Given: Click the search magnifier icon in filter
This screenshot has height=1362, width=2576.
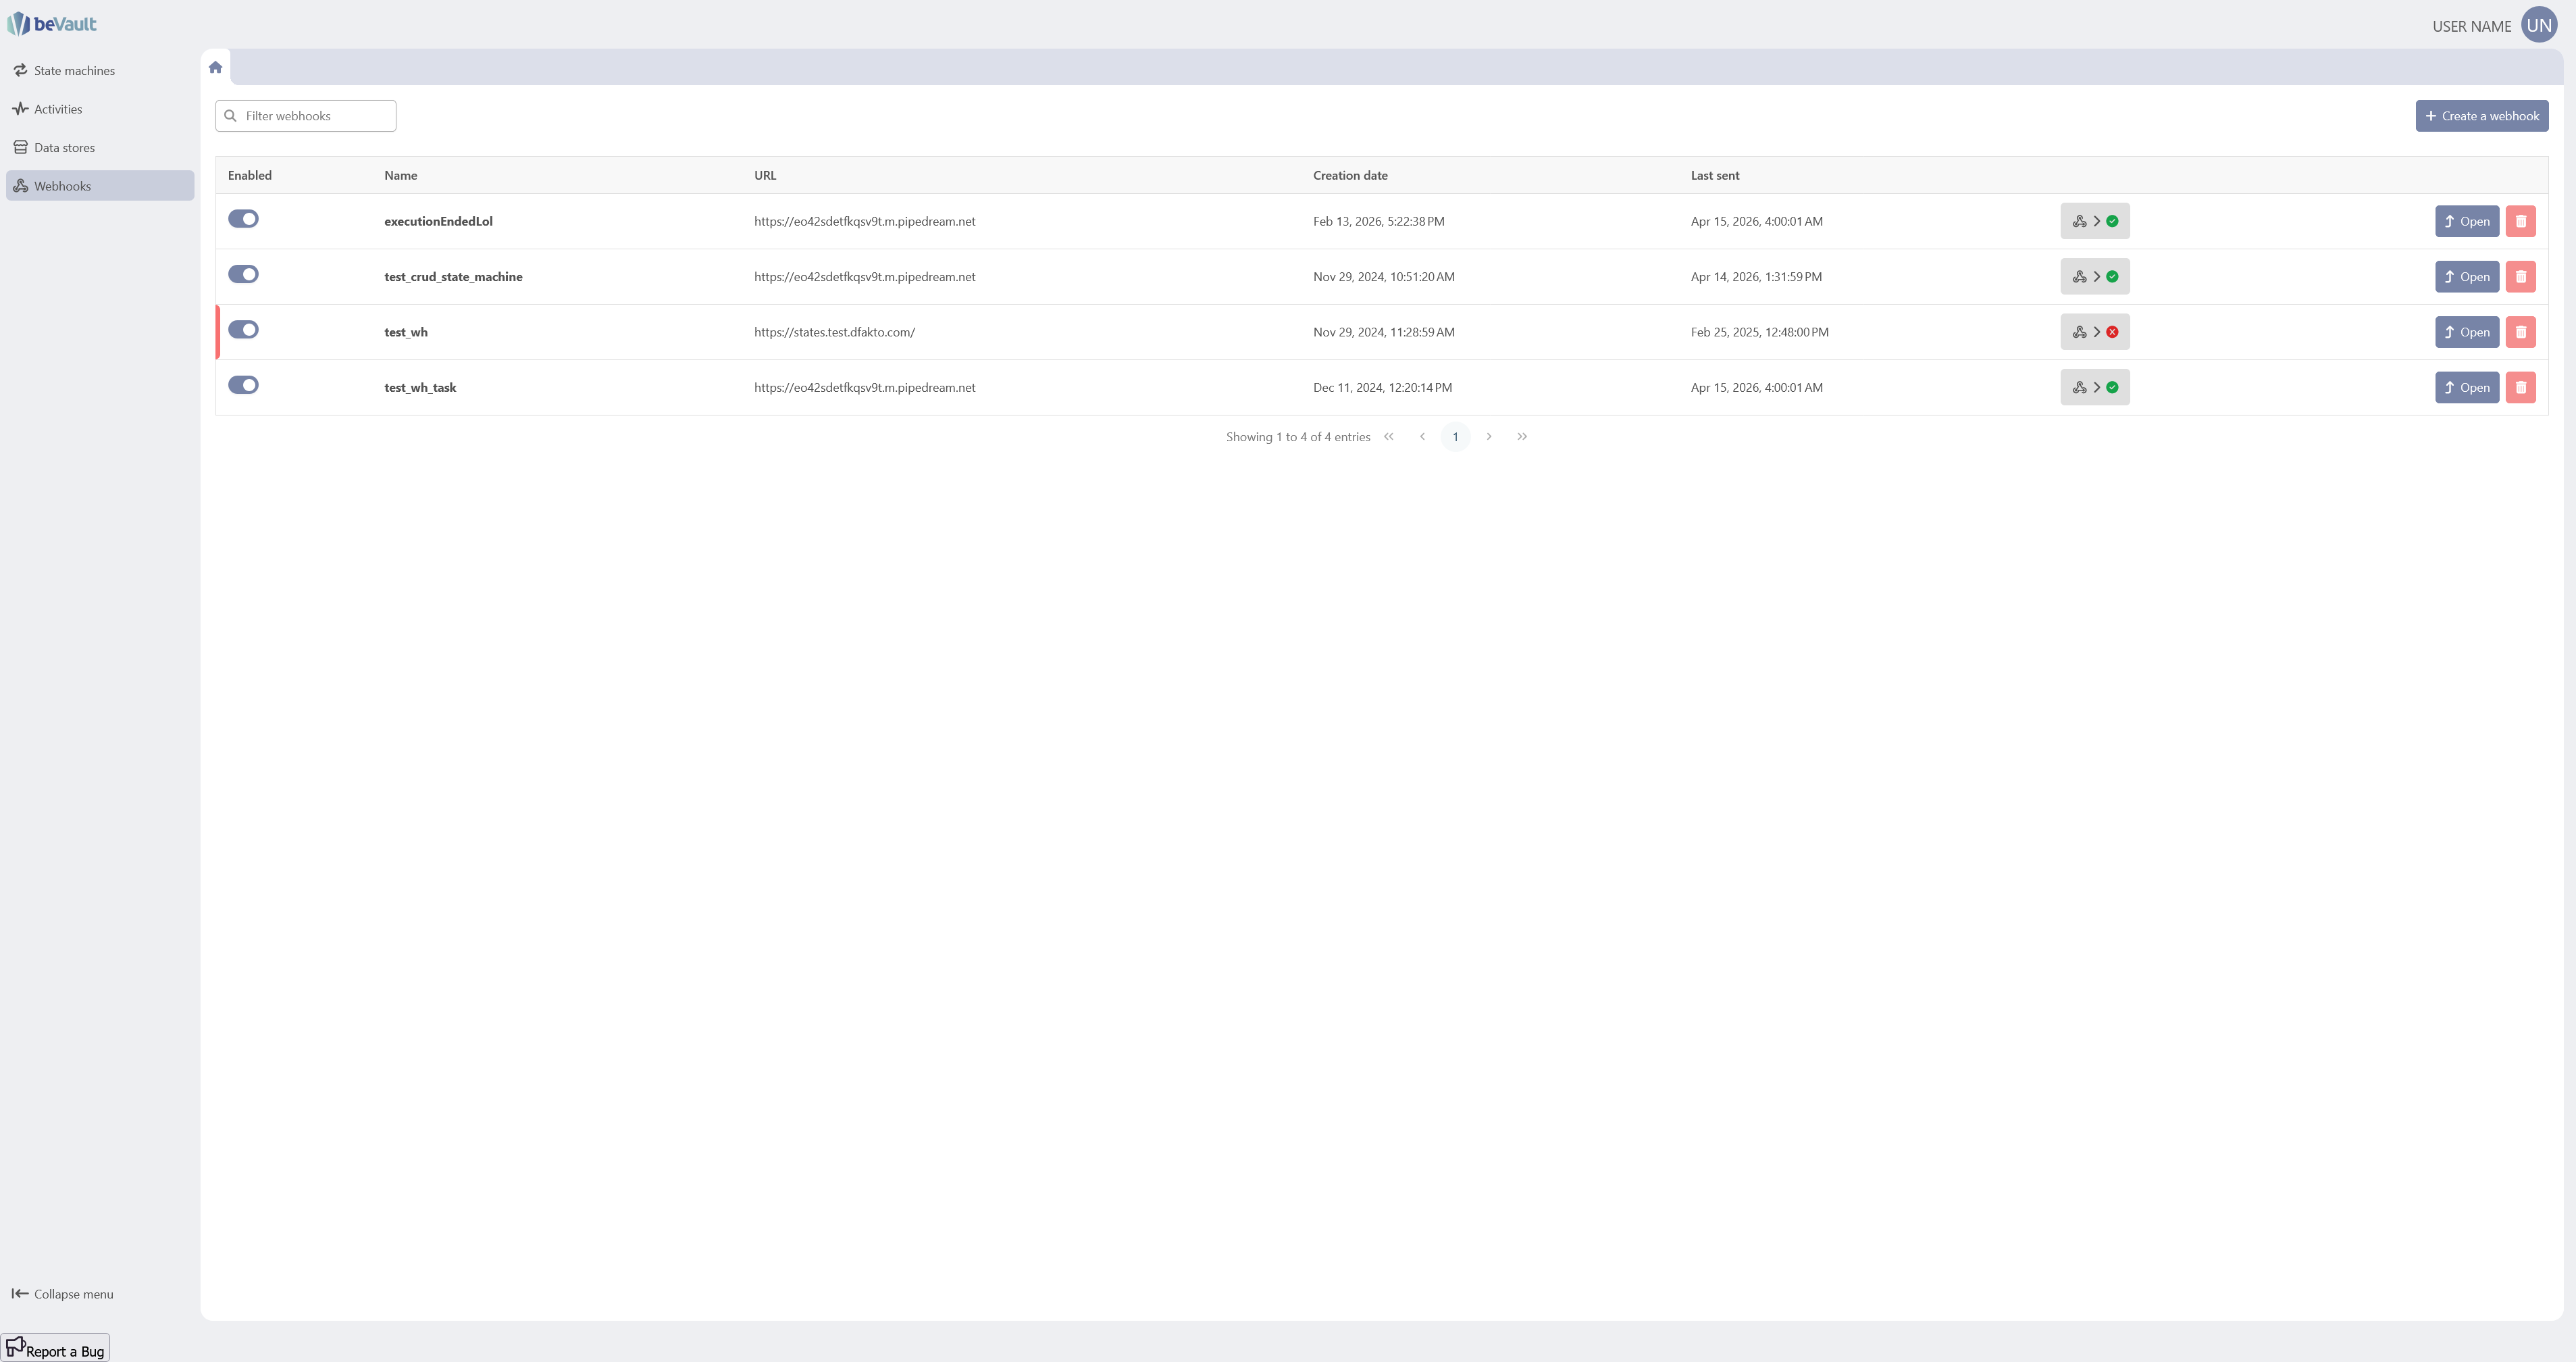Looking at the screenshot, I should pos(230,116).
